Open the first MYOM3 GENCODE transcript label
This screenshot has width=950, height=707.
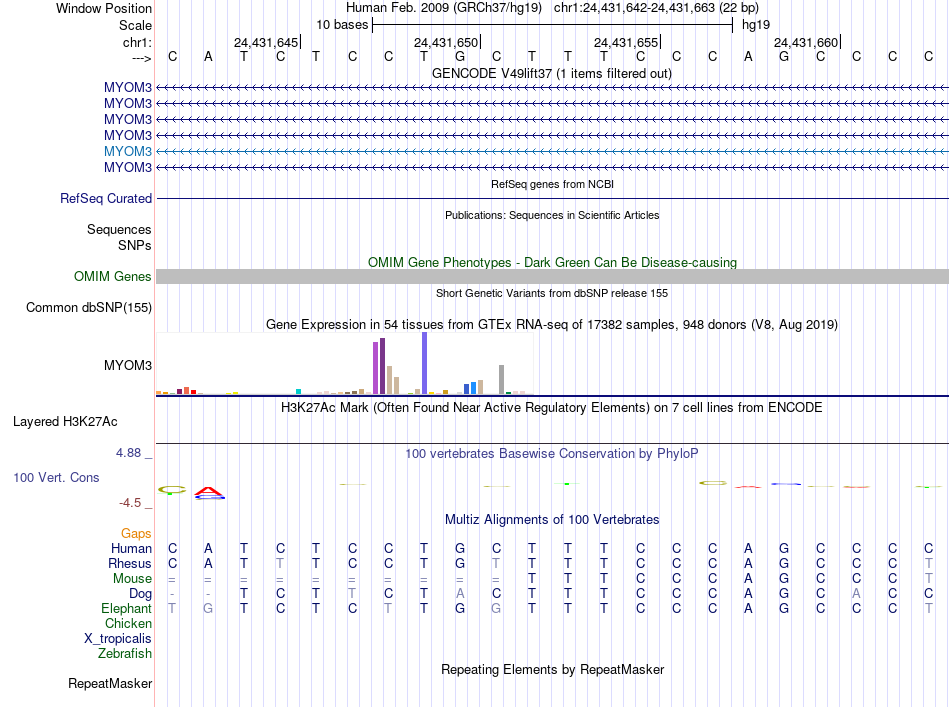coord(127,87)
